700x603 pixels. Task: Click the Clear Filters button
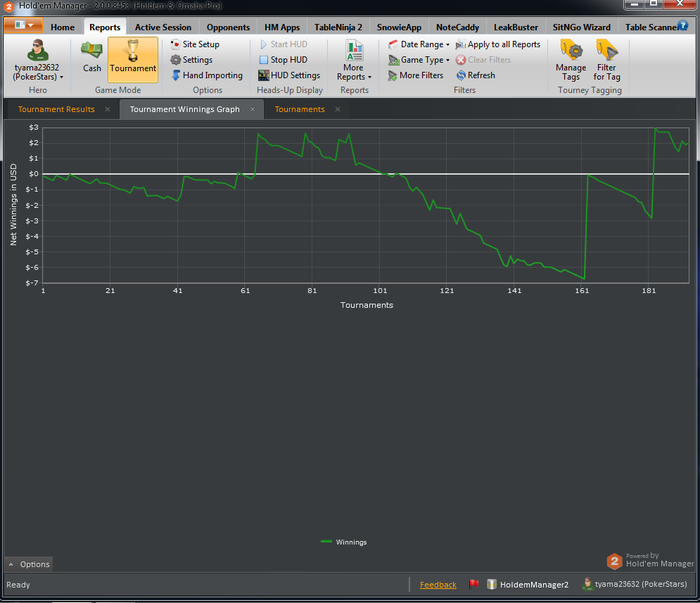483,59
